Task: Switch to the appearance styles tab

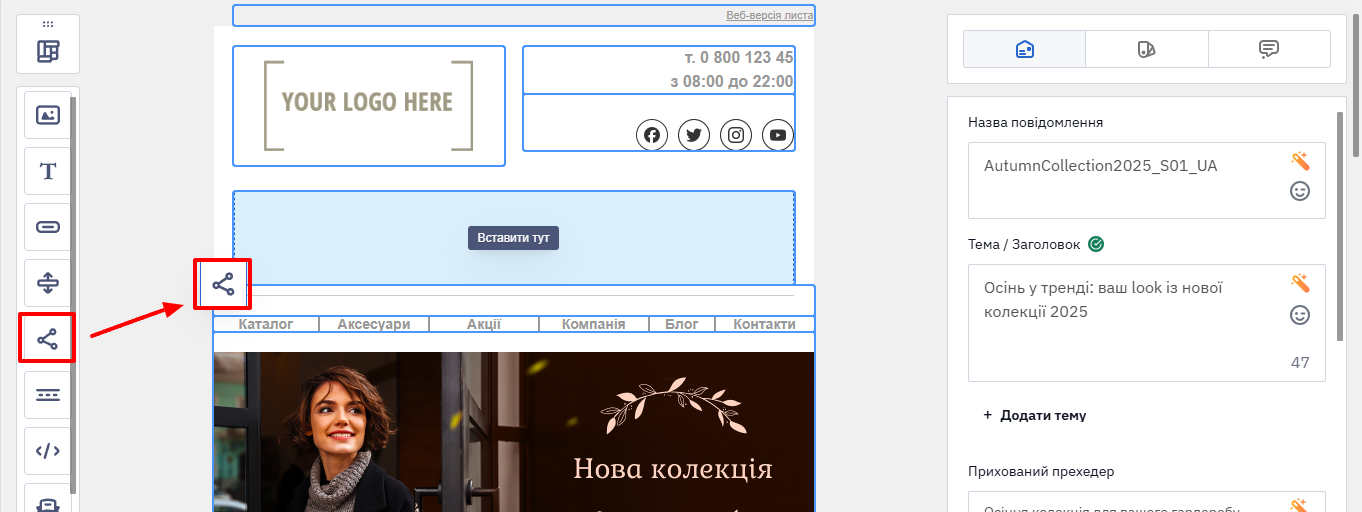Action: 1147,49
